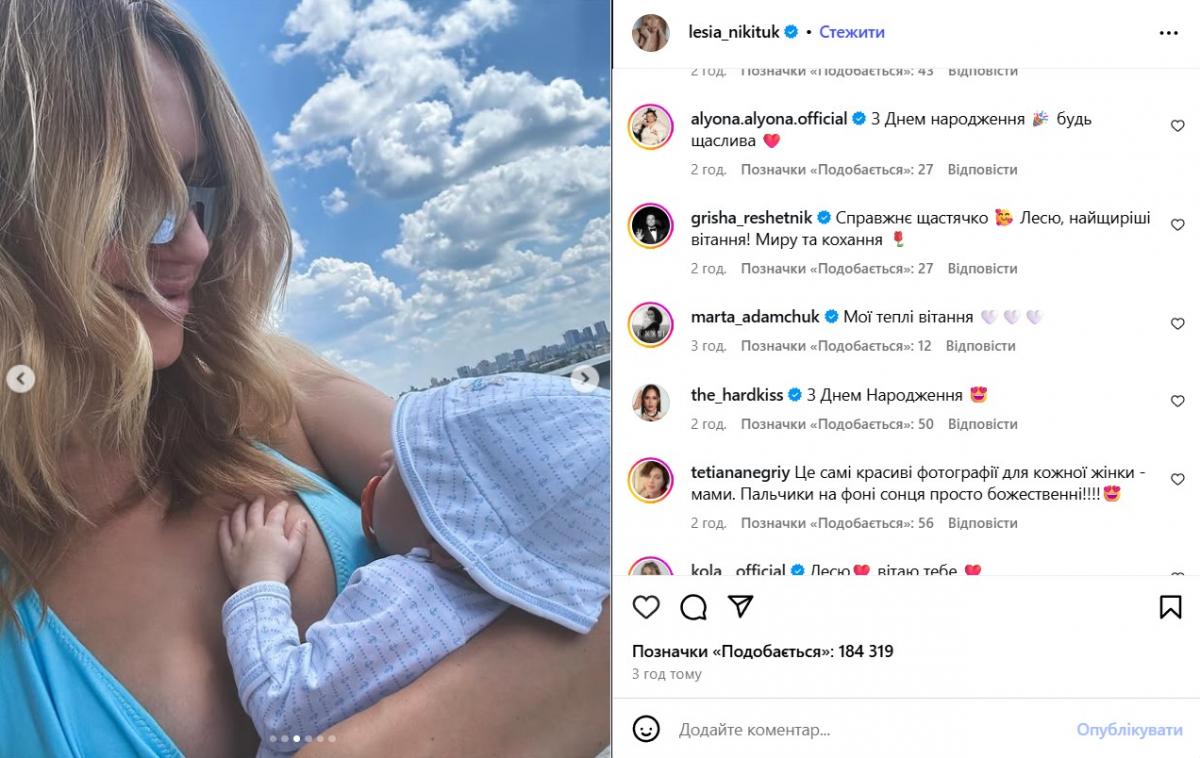
Task: Reply to the_hardkiss comment via Відповісти
Action: [x=982, y=424]
